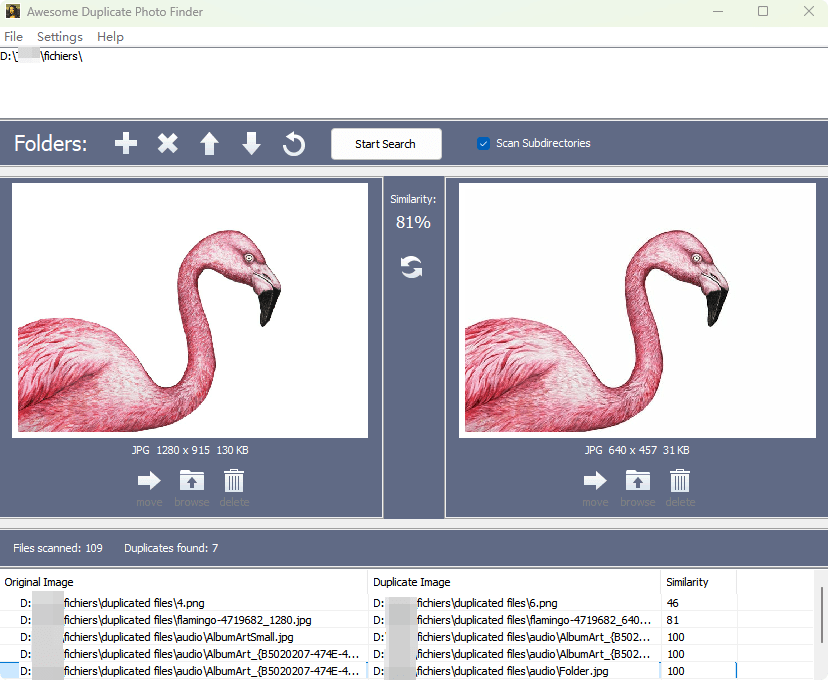Move the right duplicate image
Screen dimensions: 828x680
[595, 483]
